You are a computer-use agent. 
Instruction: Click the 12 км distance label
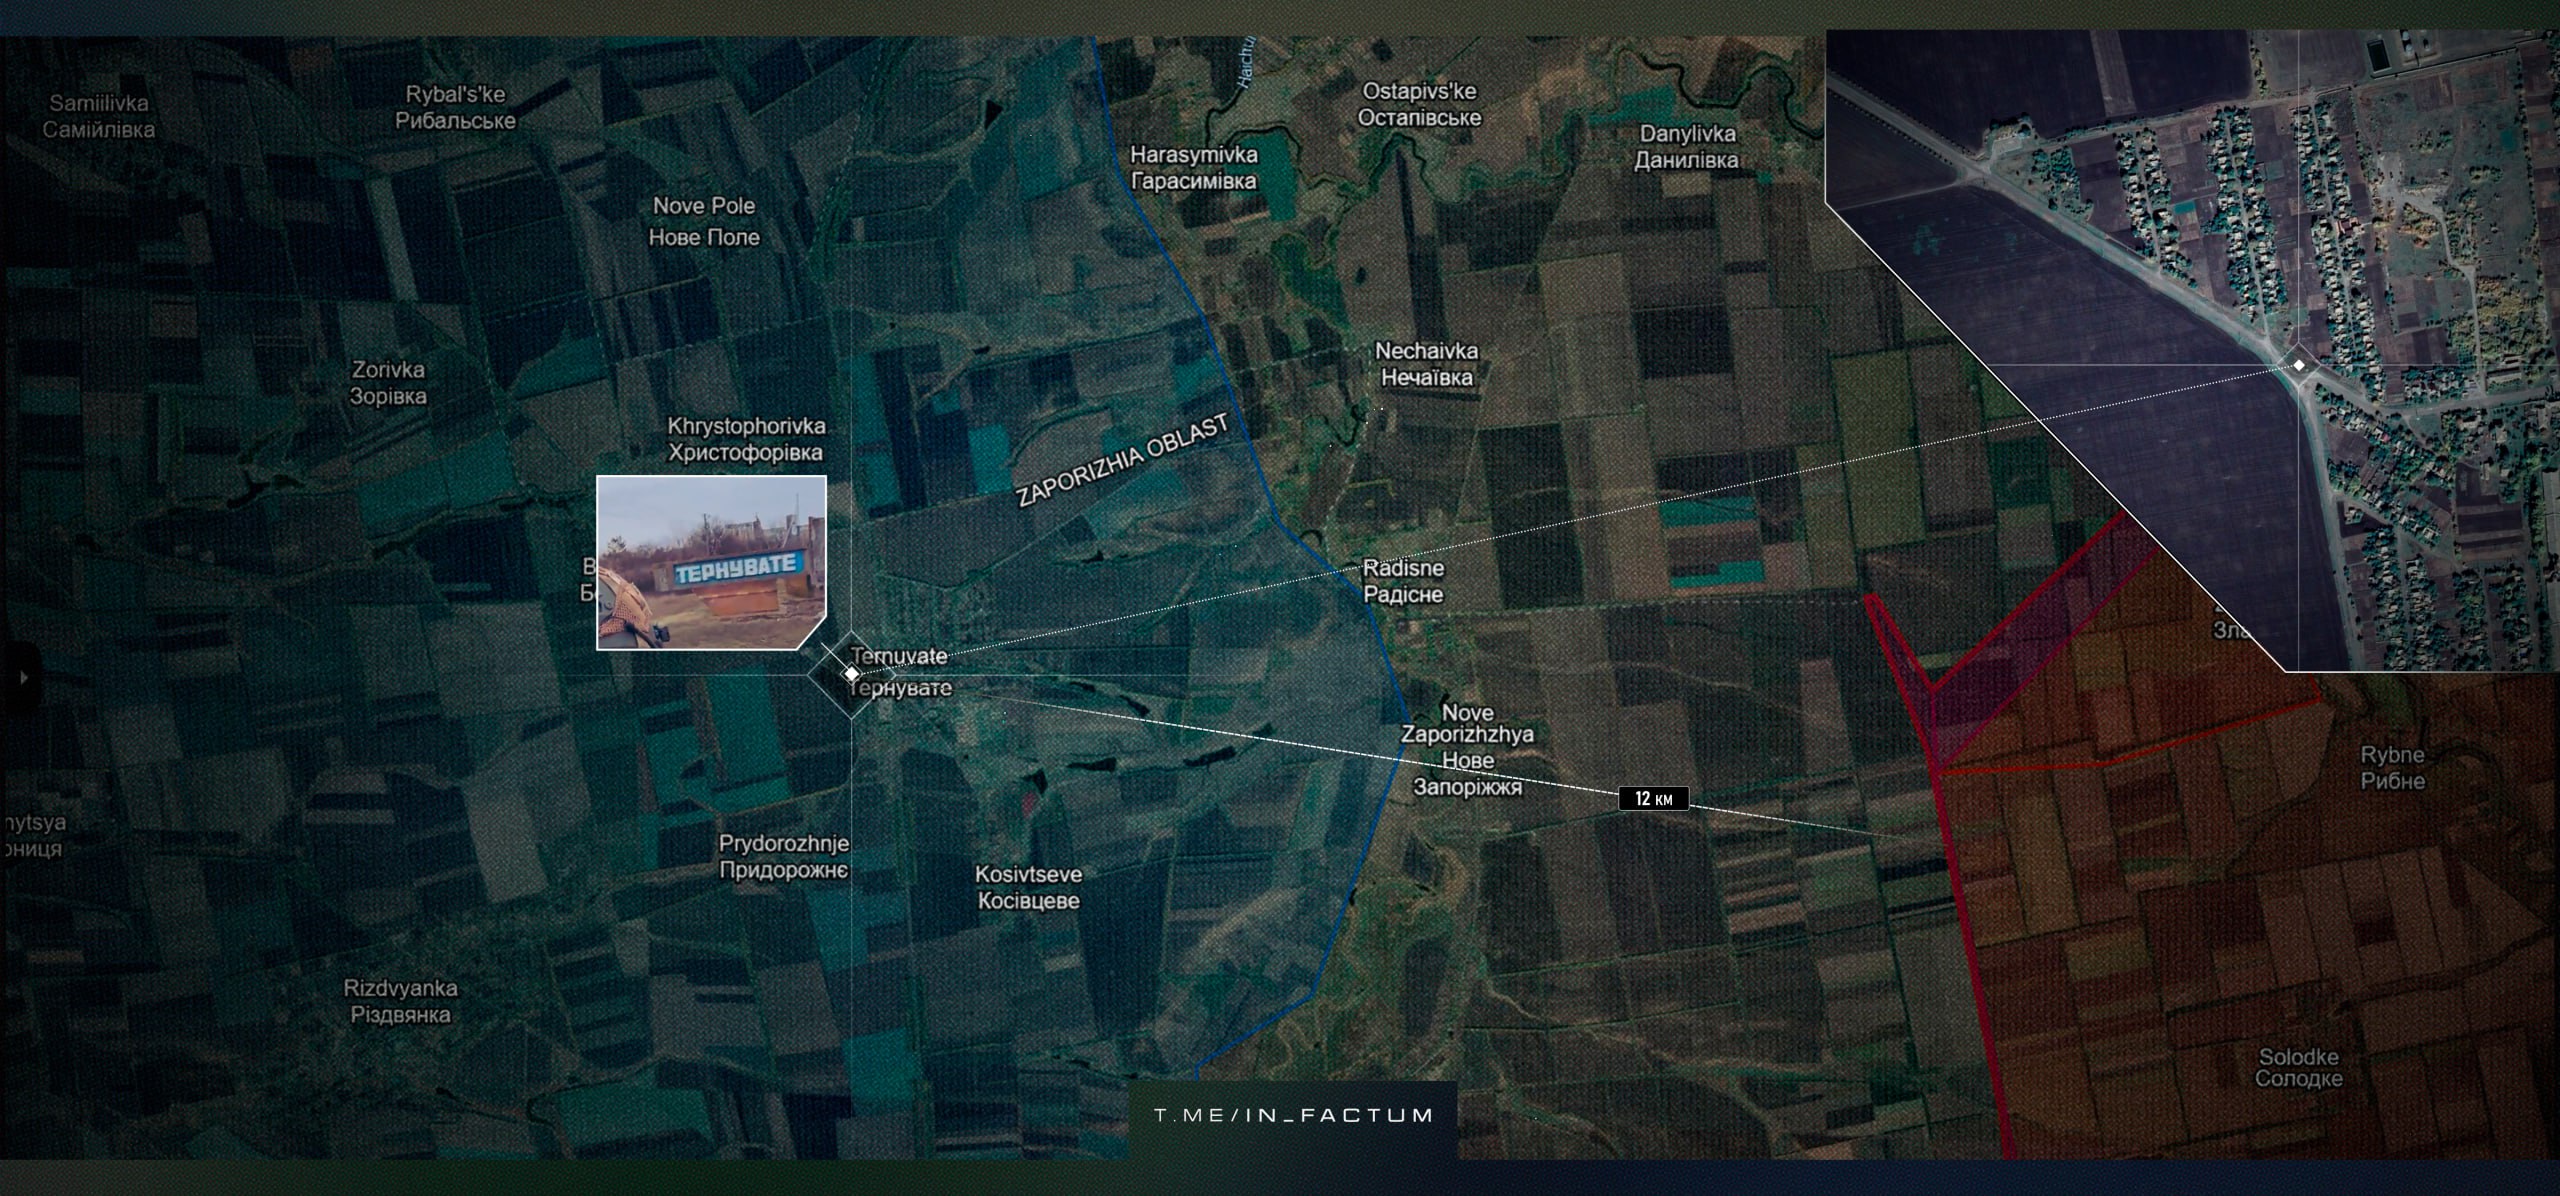point(1653,798)
